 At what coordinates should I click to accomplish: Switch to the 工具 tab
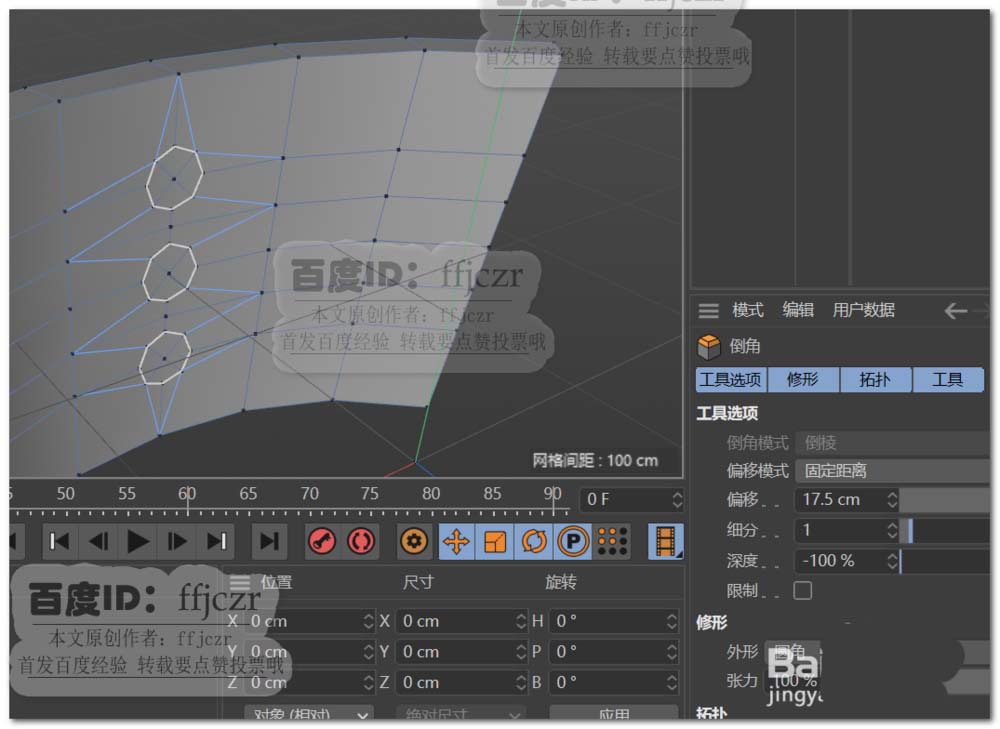pos(948,380)
